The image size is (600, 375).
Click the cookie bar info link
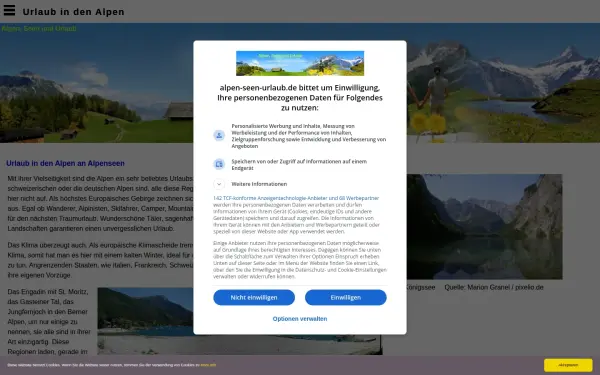(208, 365)
